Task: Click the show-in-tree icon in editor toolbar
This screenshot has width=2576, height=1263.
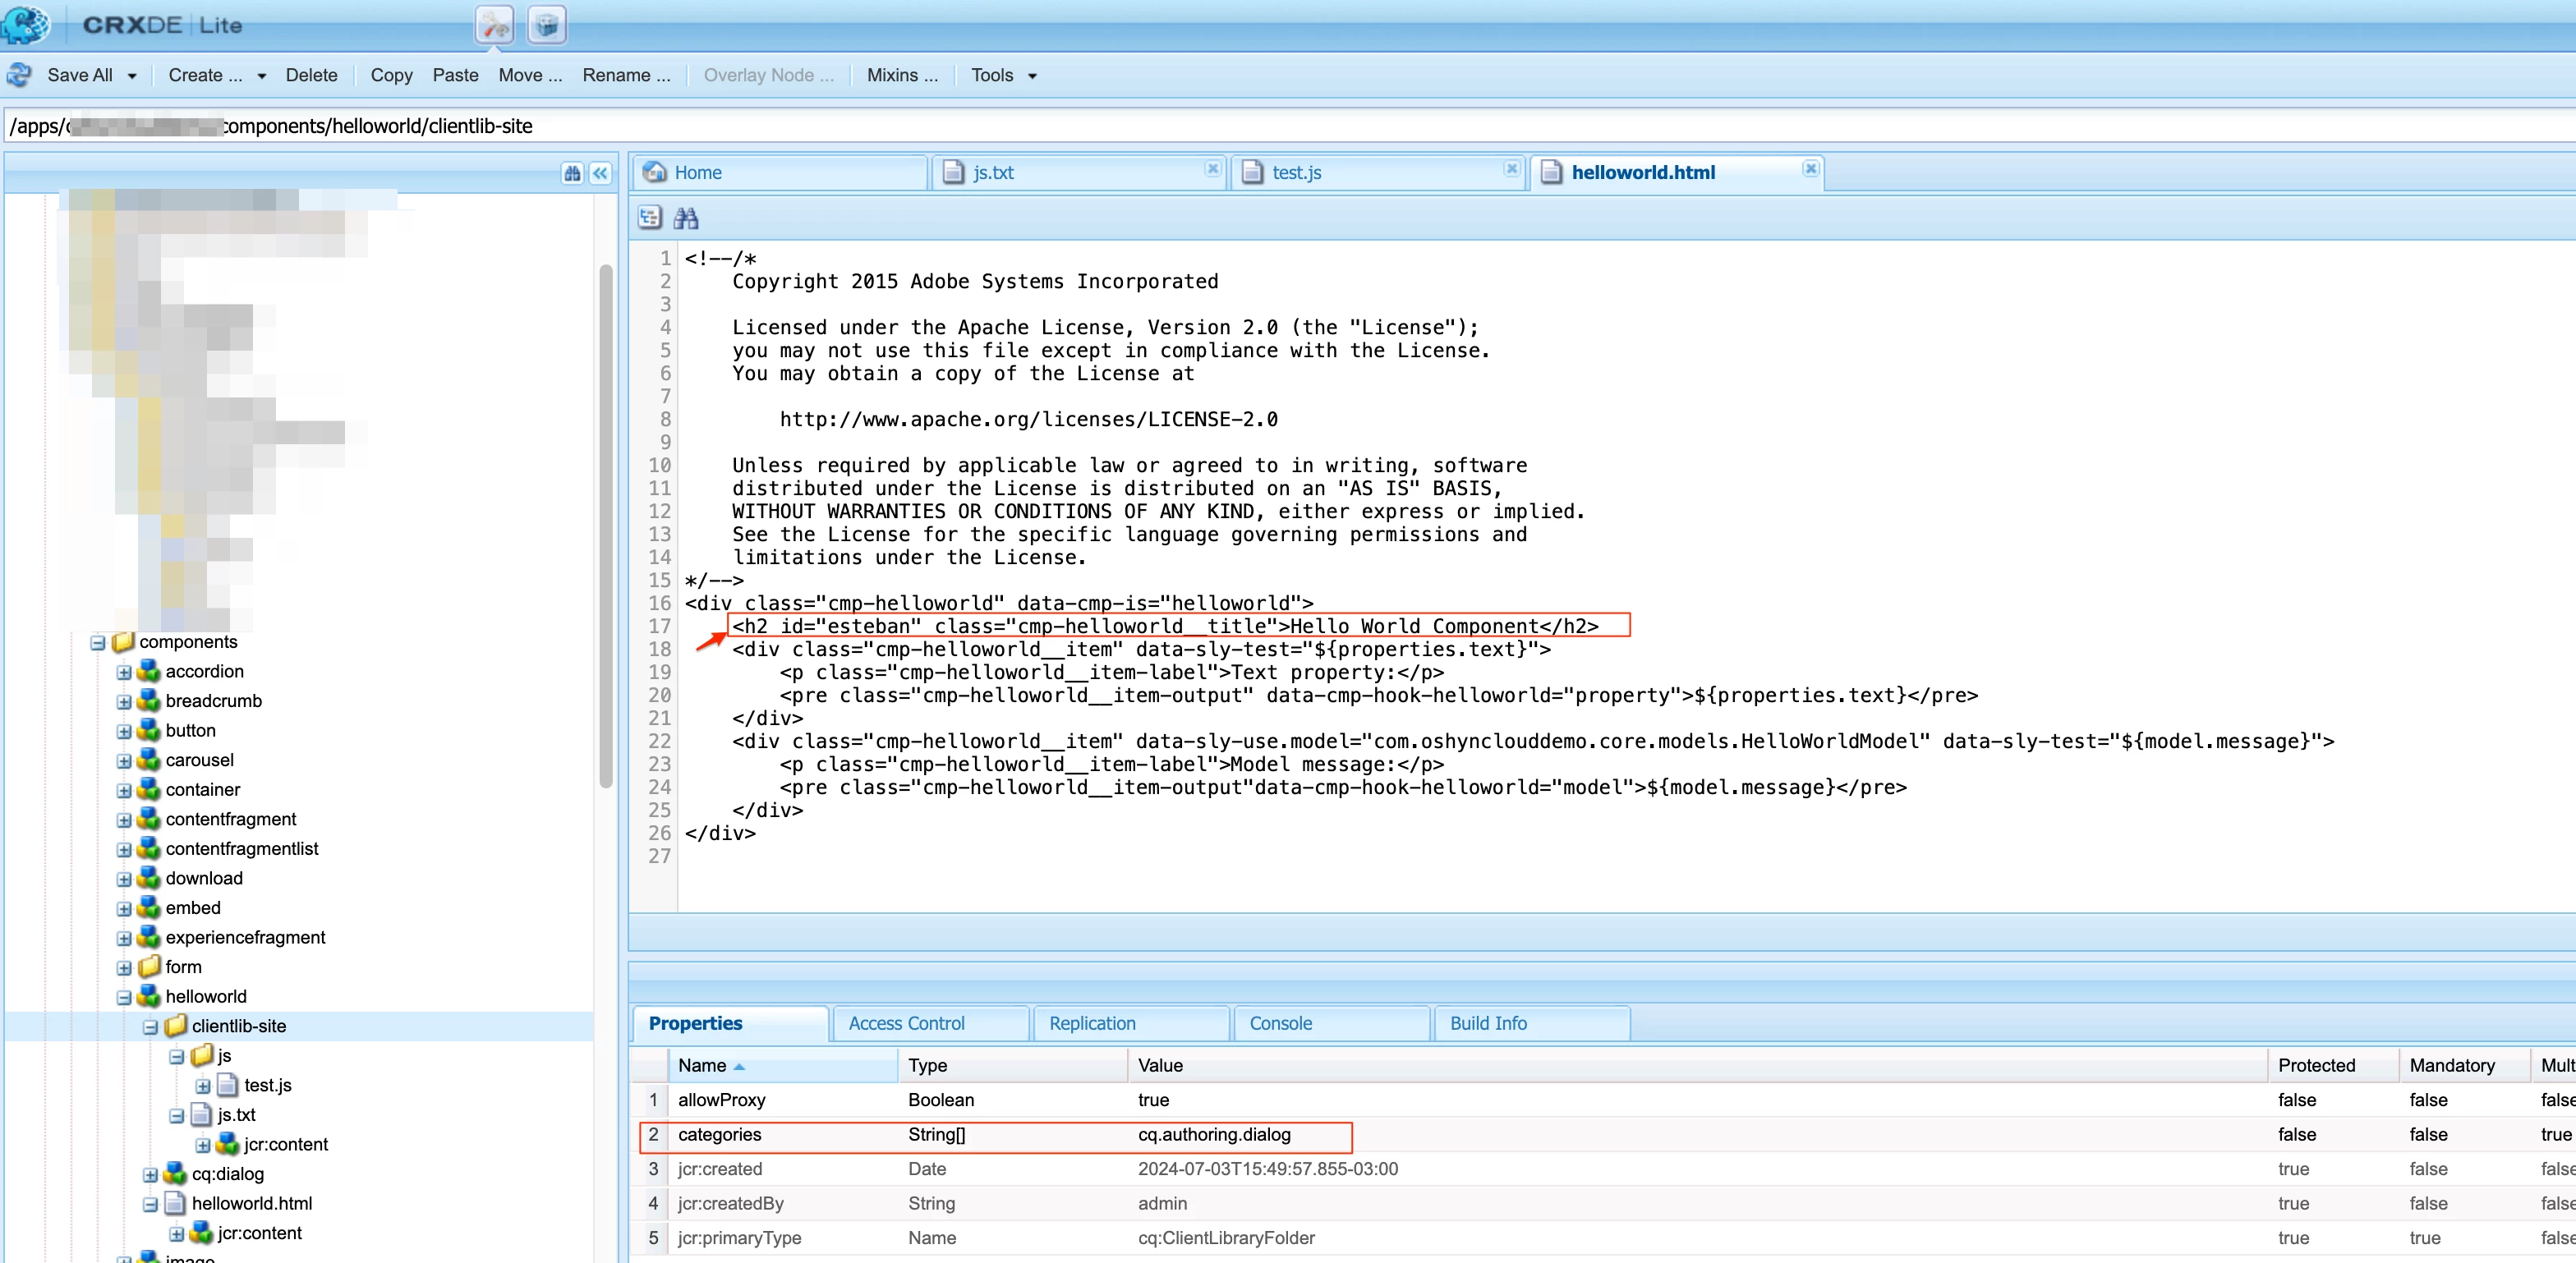Action: (x=650, y=217)
